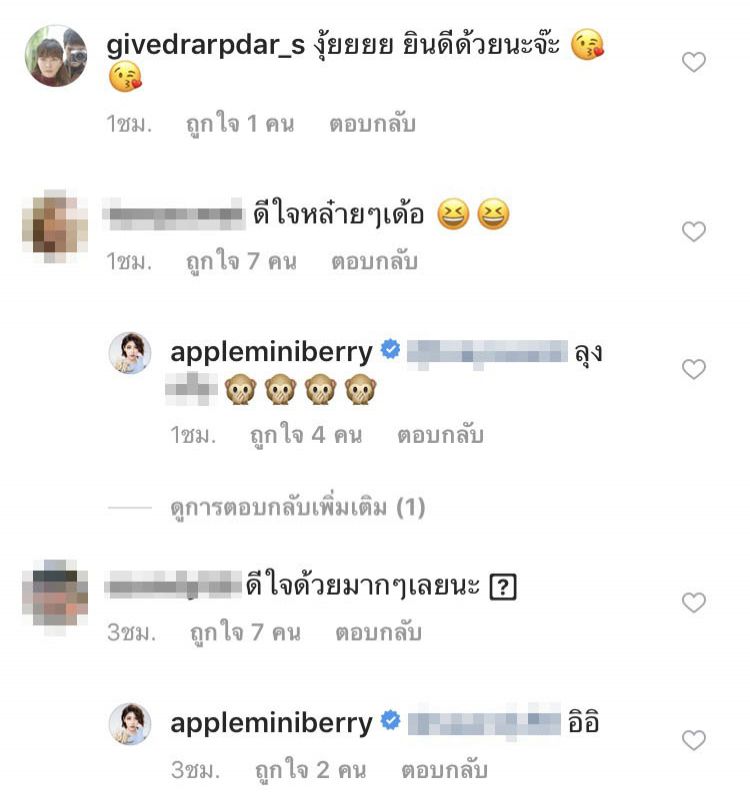Viewport: 750px width, 808px height.
Task: Click ตอบกลับ under the ดีใจหล่ายๆเด้อ comment
Action: (x=374, y=261)
